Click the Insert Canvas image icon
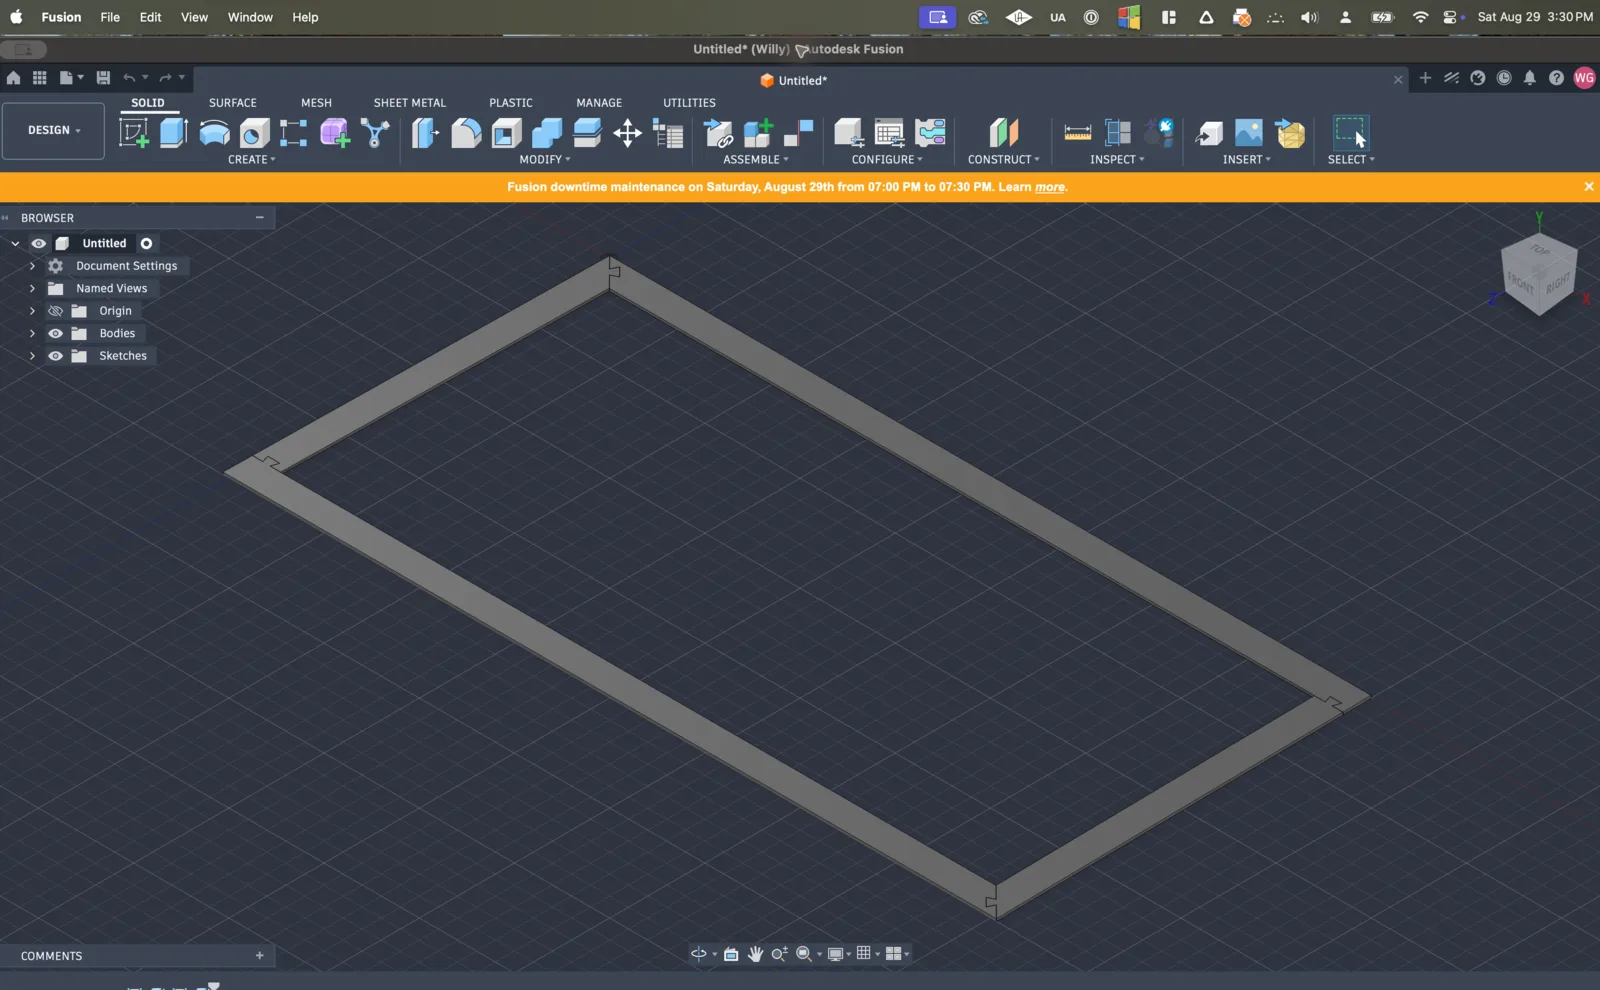The image size is (1600, 990). pos(1249,133)
